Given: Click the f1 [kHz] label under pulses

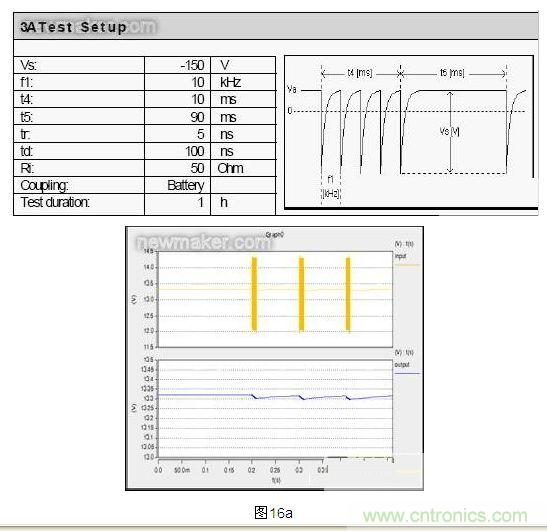Looking at the screenshot, I should pyautogui.click(x=330, y=187).
